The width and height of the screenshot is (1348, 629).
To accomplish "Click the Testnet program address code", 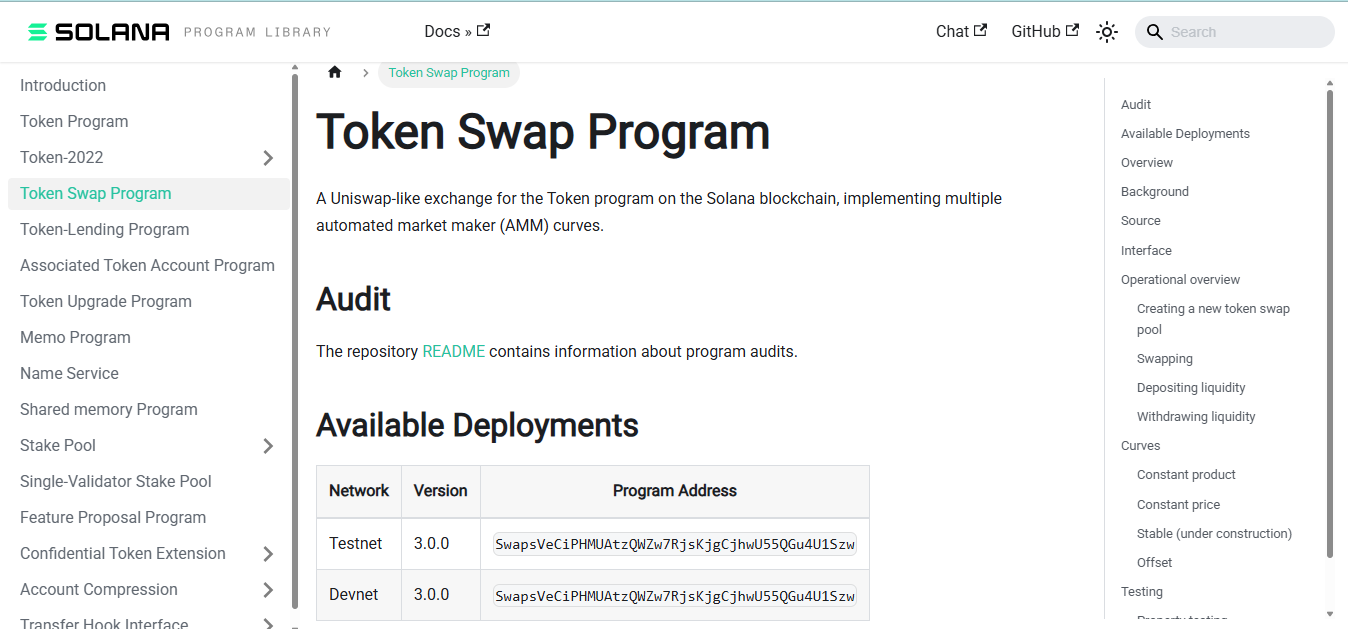I will point(675,544).
